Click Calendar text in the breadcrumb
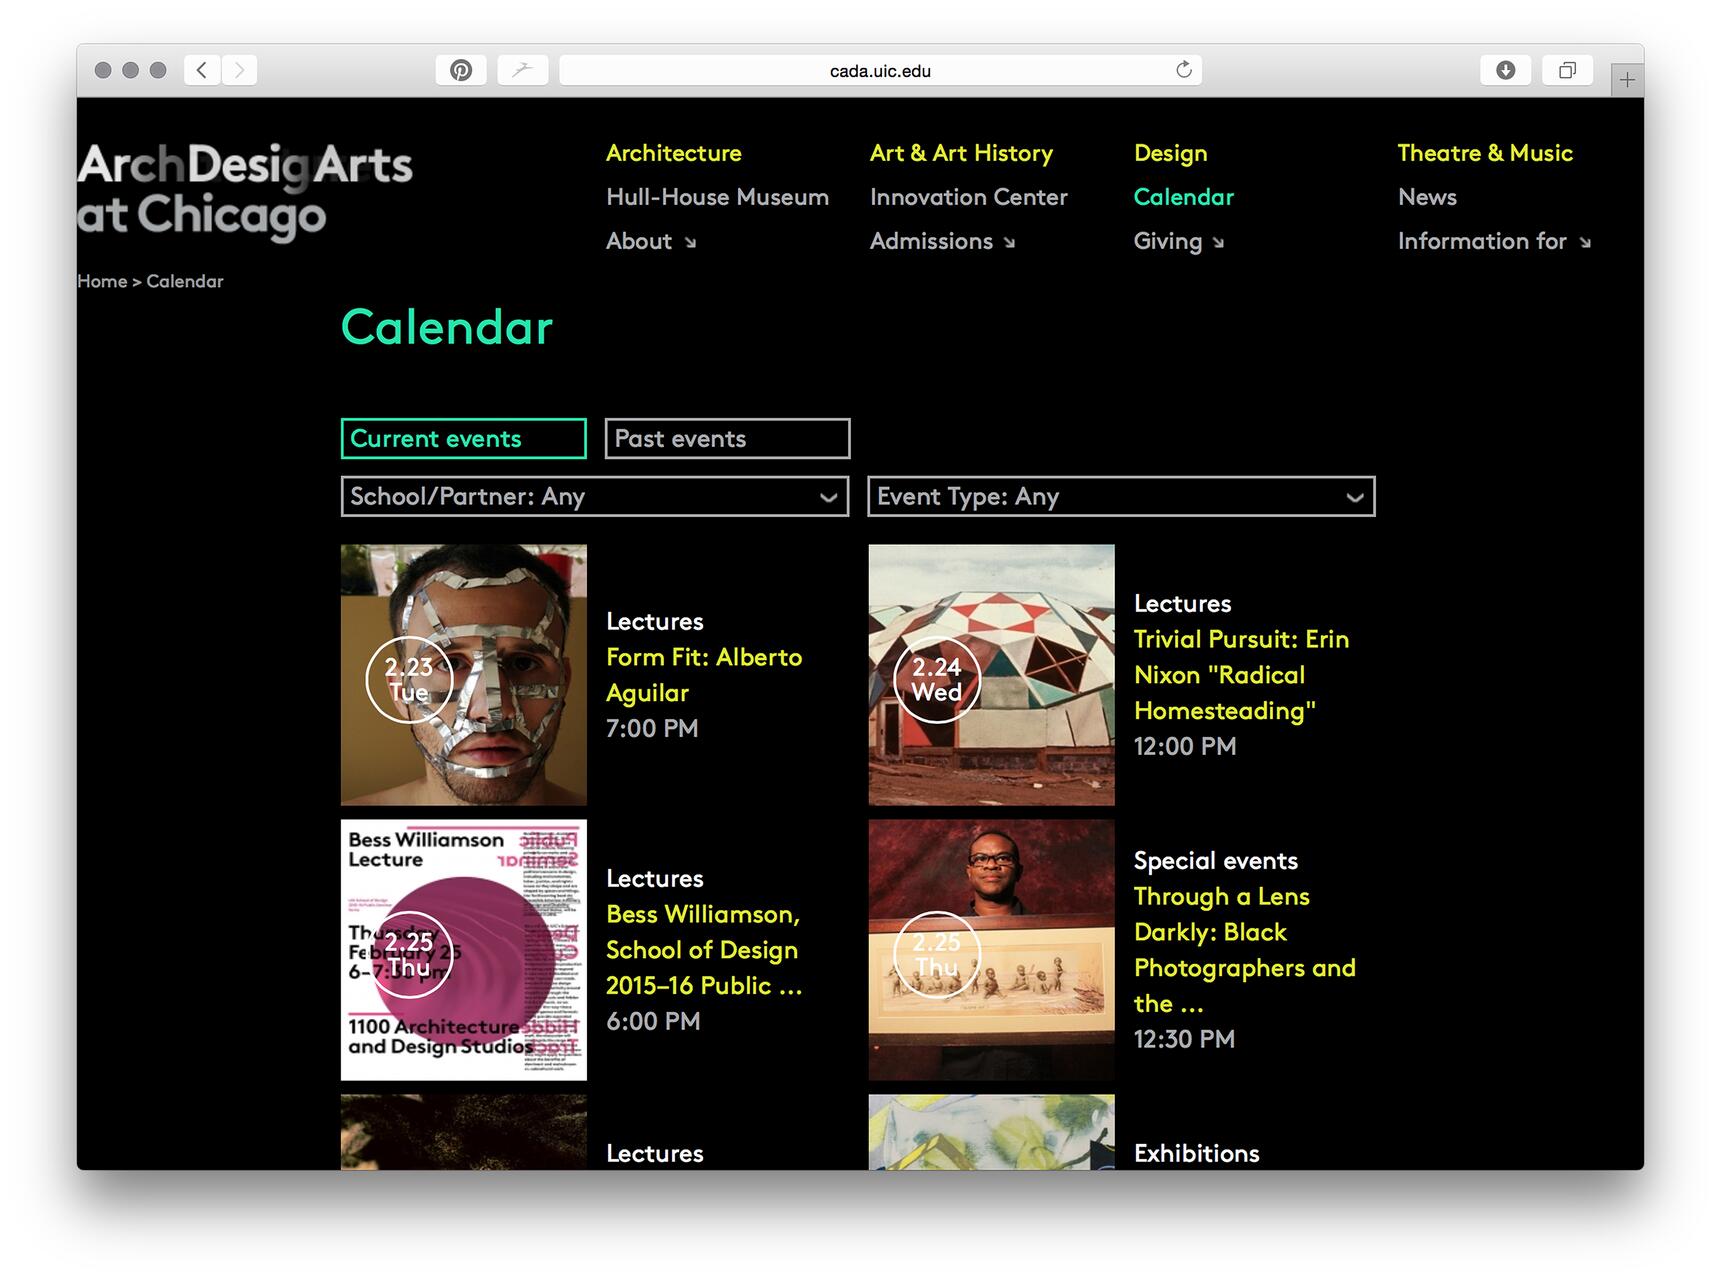 [185, 281]
